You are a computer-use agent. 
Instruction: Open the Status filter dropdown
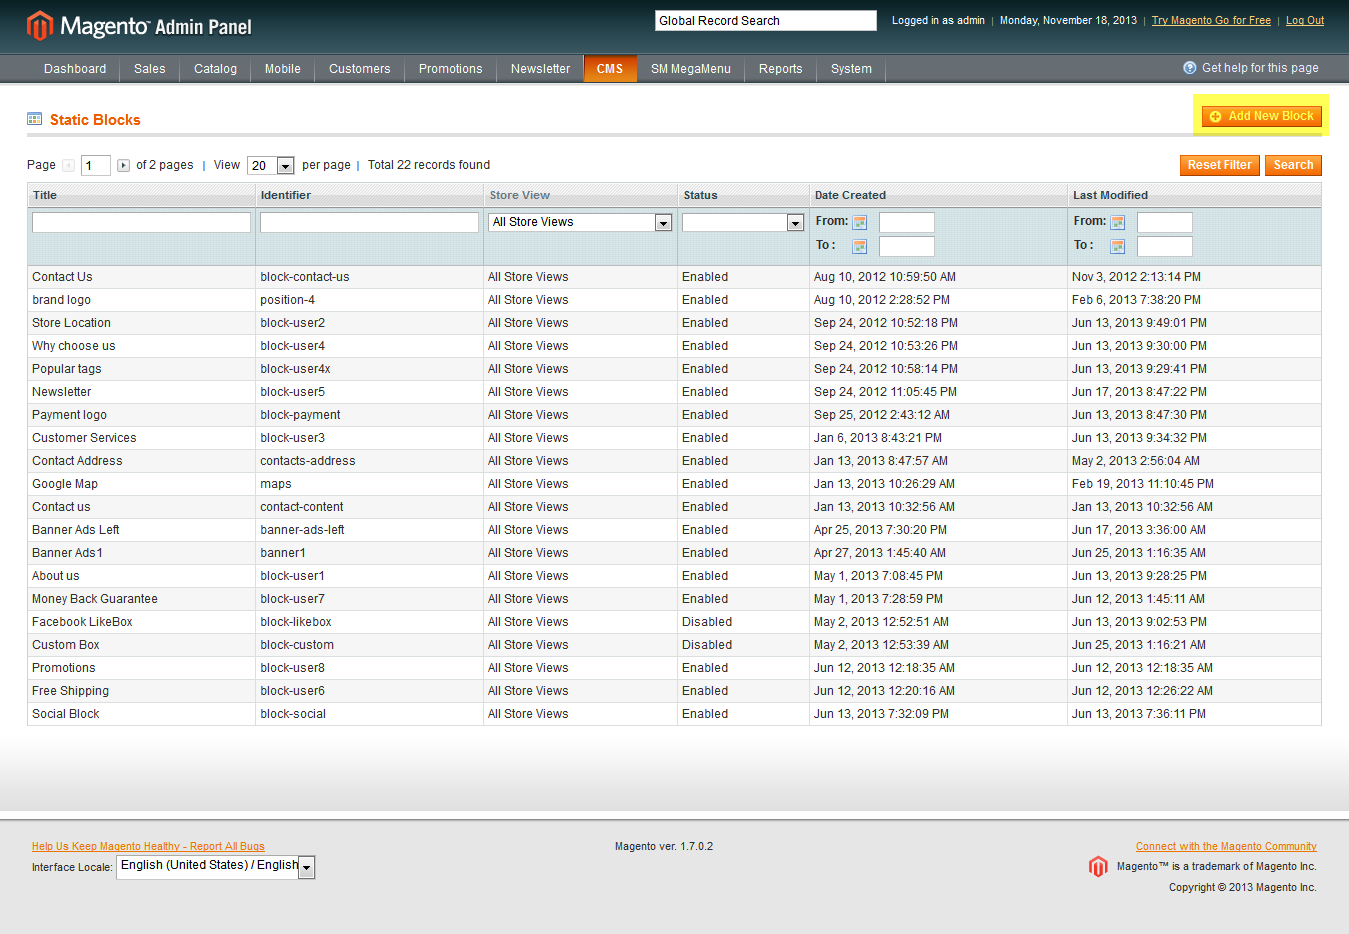743,222
